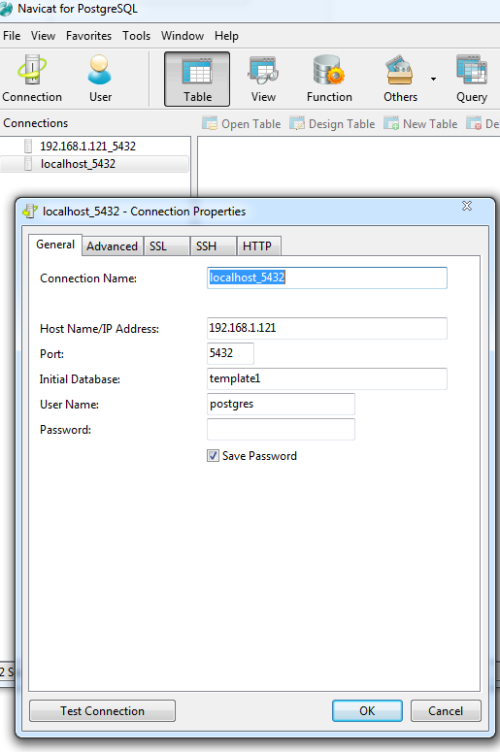The image size is (500, 752).
Task: Open the Favorites menu
Action: point(89,35)
